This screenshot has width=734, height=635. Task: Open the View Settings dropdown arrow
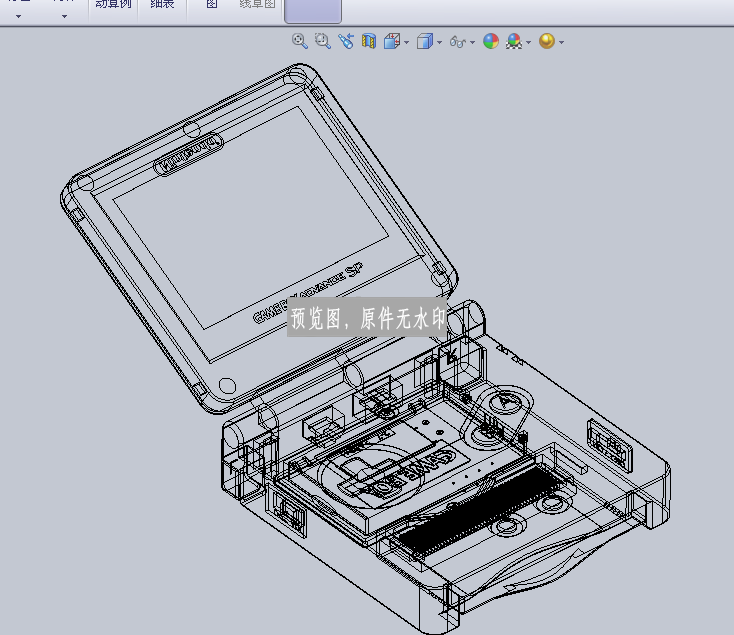tap(561, 43)
